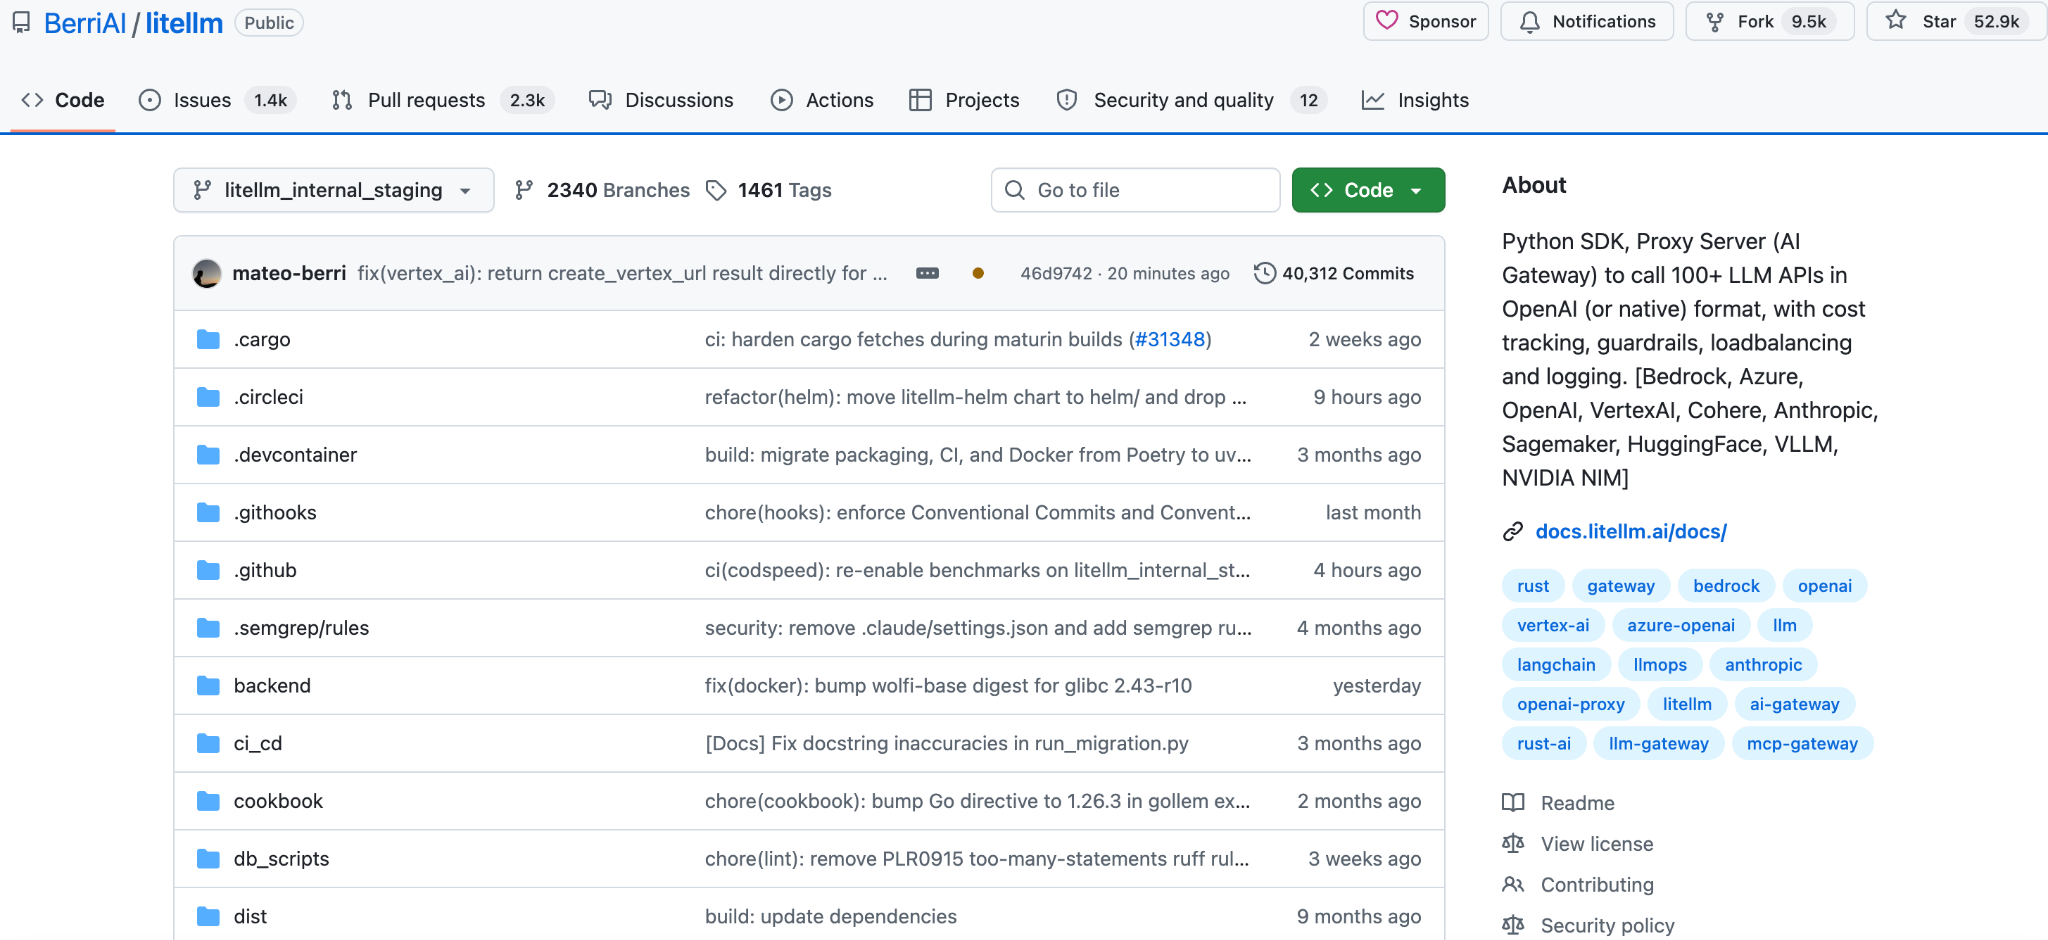Expand the commit message ellipsis button

tap(928, 273)
